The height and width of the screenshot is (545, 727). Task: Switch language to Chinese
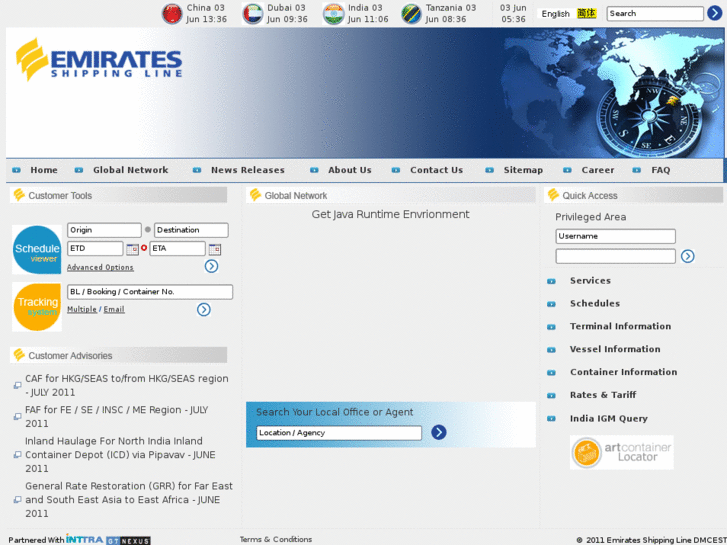(x=587, y=13)
